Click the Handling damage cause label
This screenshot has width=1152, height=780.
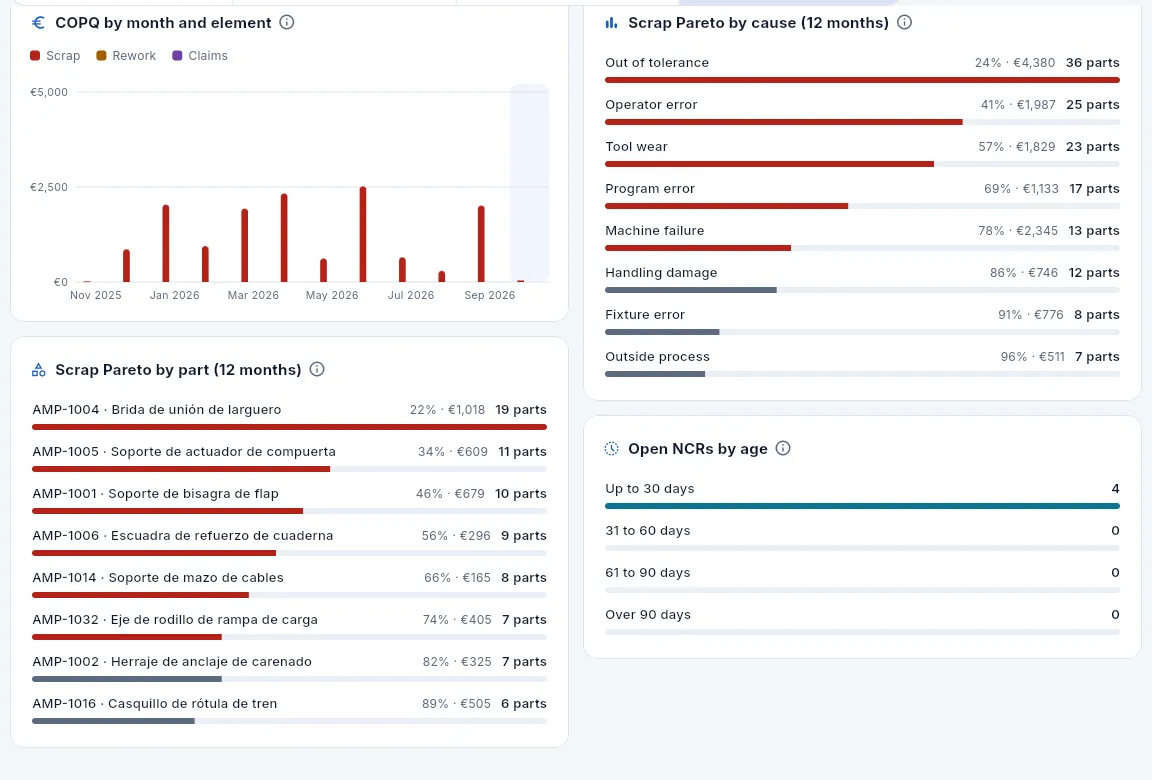(x=661, y=272)
